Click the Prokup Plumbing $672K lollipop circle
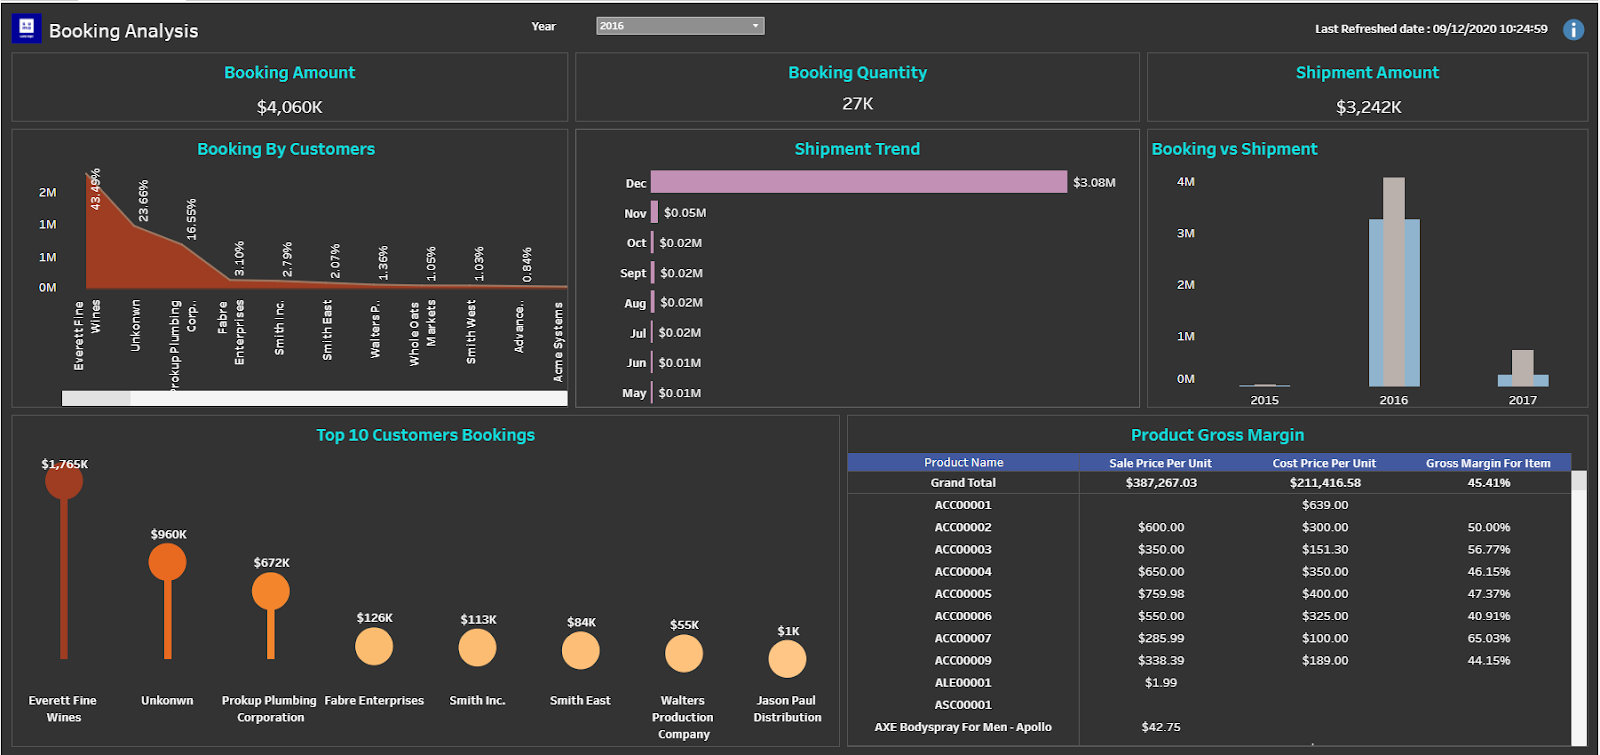1600x755 pixels. pyautogui.click(x=270, y=591)
